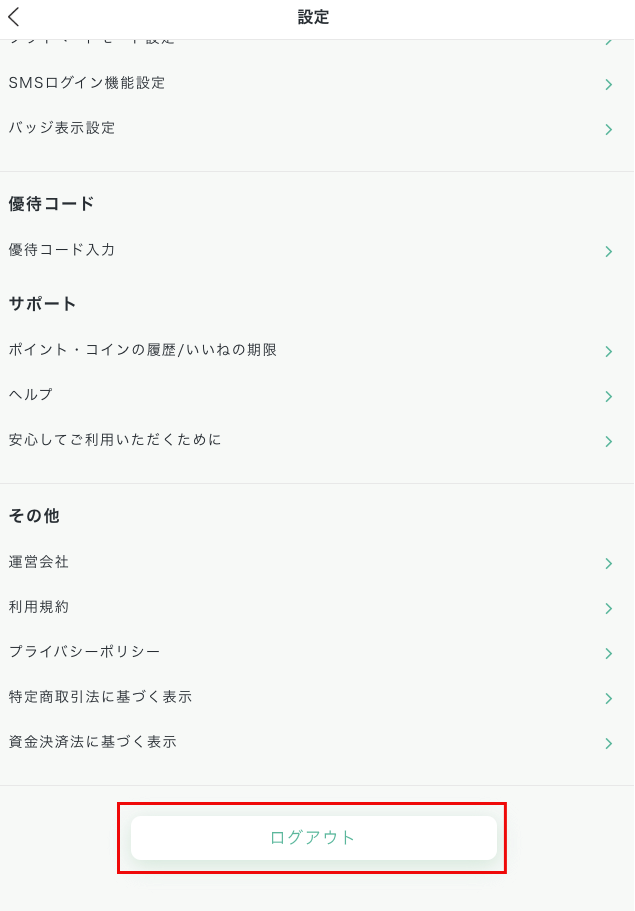Image resolution: width=635 pixels, height=911 pixels.
Task: Tap the back arrow icon
Action: click(x=14, y=17)
